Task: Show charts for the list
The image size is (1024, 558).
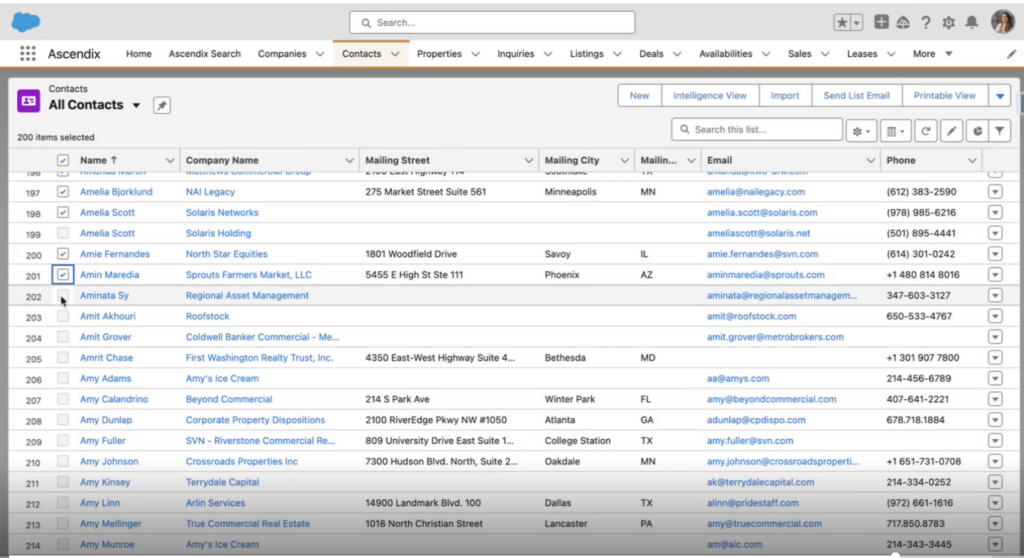Action: (x=978, y=131)
